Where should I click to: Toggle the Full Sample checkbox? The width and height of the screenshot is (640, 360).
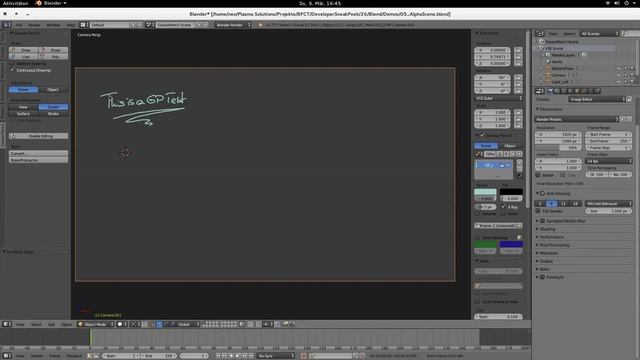pyautogui.click(x=538, y=211)
